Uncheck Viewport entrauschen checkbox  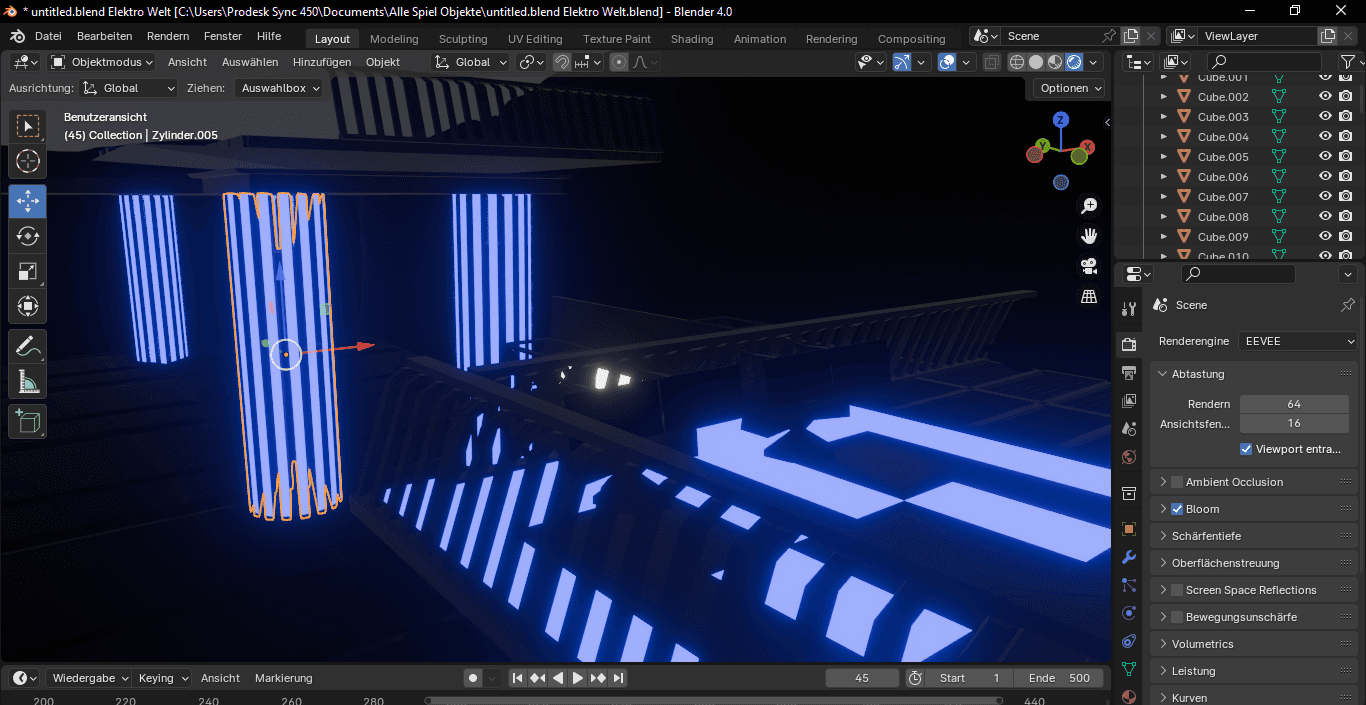[x=1246, y=449]
